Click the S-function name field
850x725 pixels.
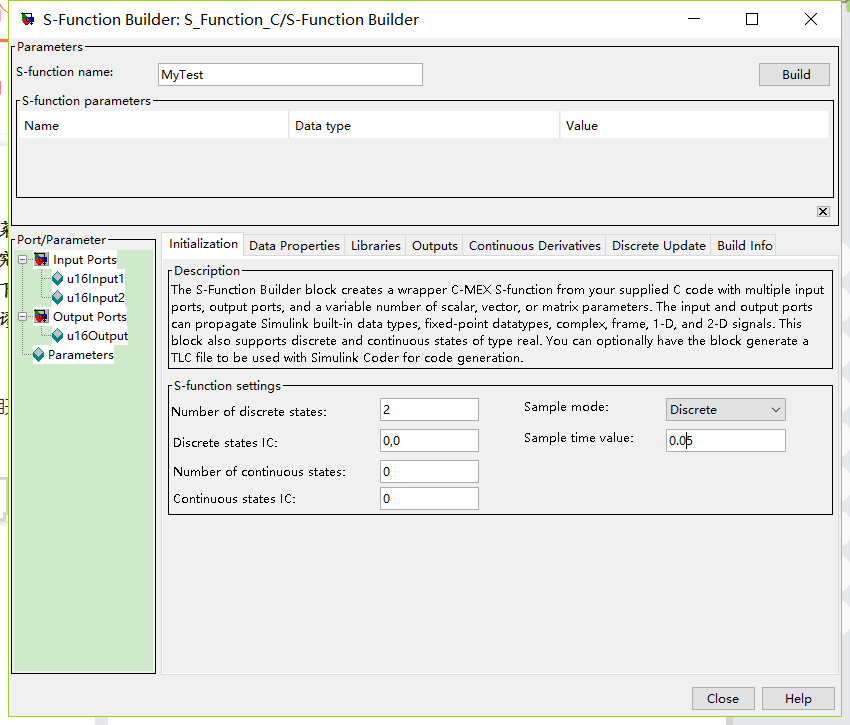[291, 75]
